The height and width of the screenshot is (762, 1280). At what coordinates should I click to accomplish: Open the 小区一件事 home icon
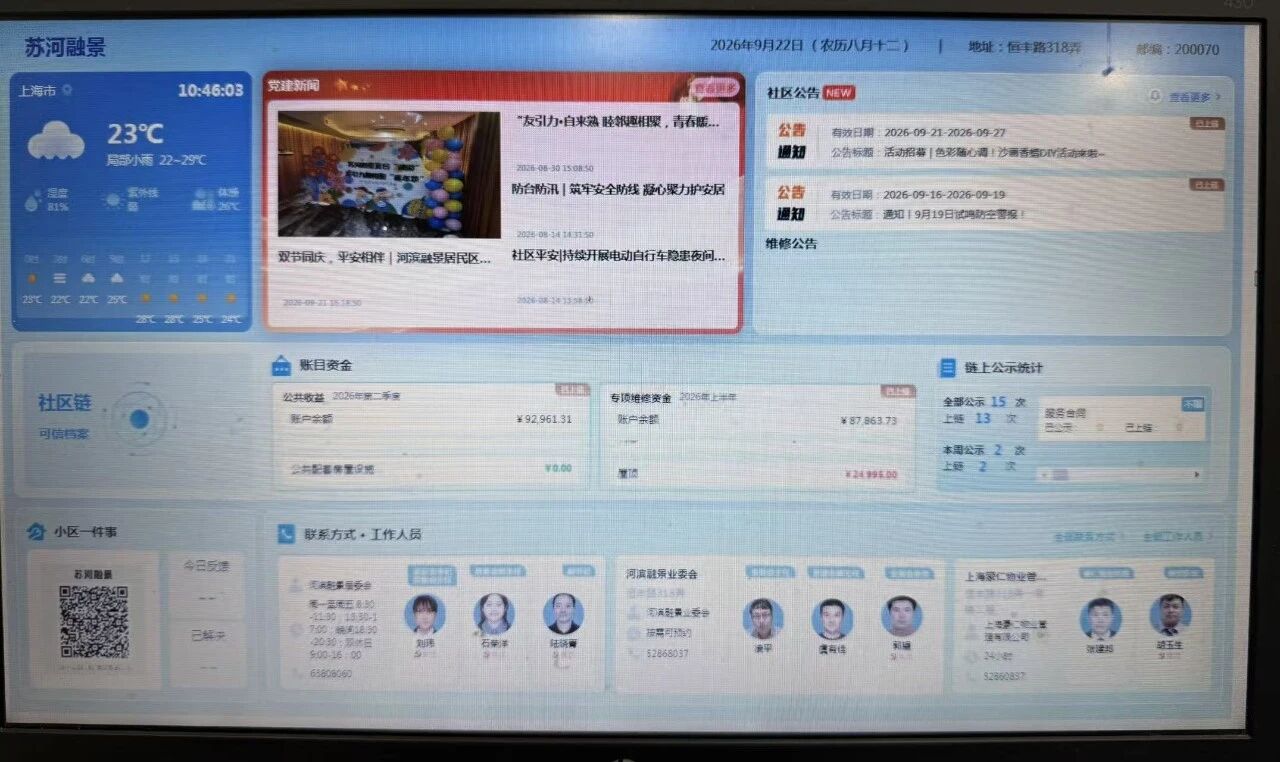click(x=36, y=531)
